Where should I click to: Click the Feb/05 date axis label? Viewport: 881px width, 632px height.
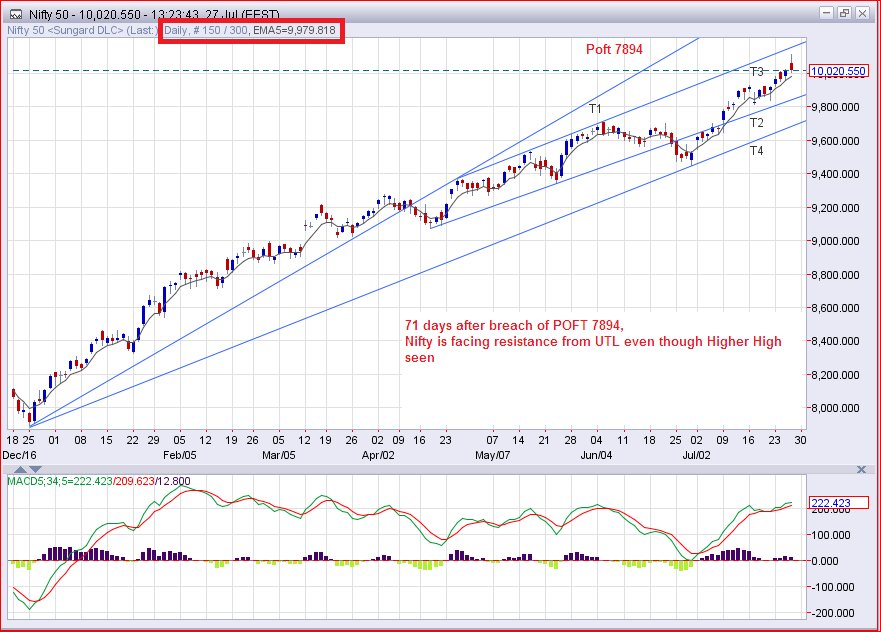(180, 455)
